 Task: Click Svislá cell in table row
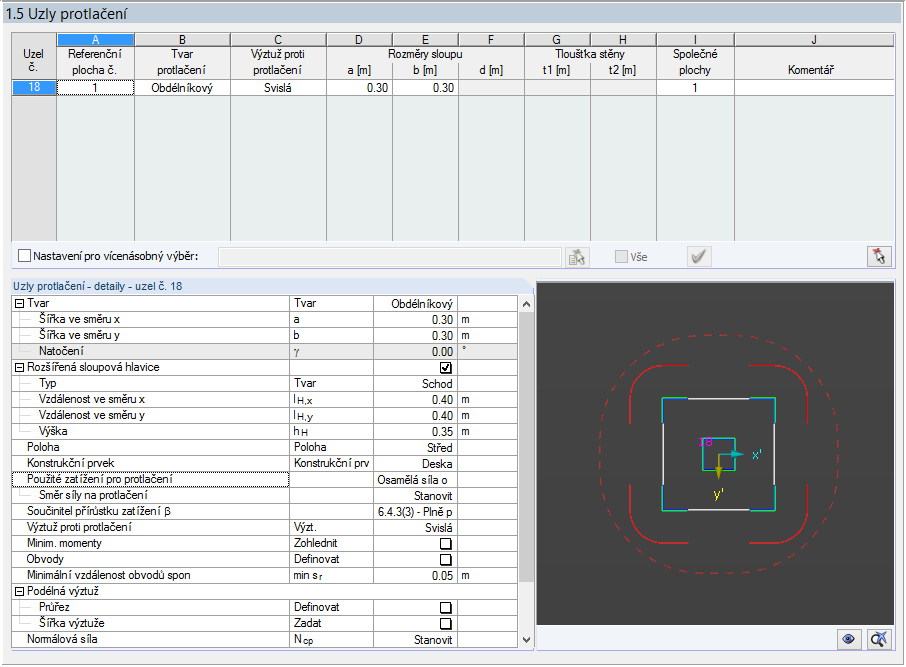point(278,88)
